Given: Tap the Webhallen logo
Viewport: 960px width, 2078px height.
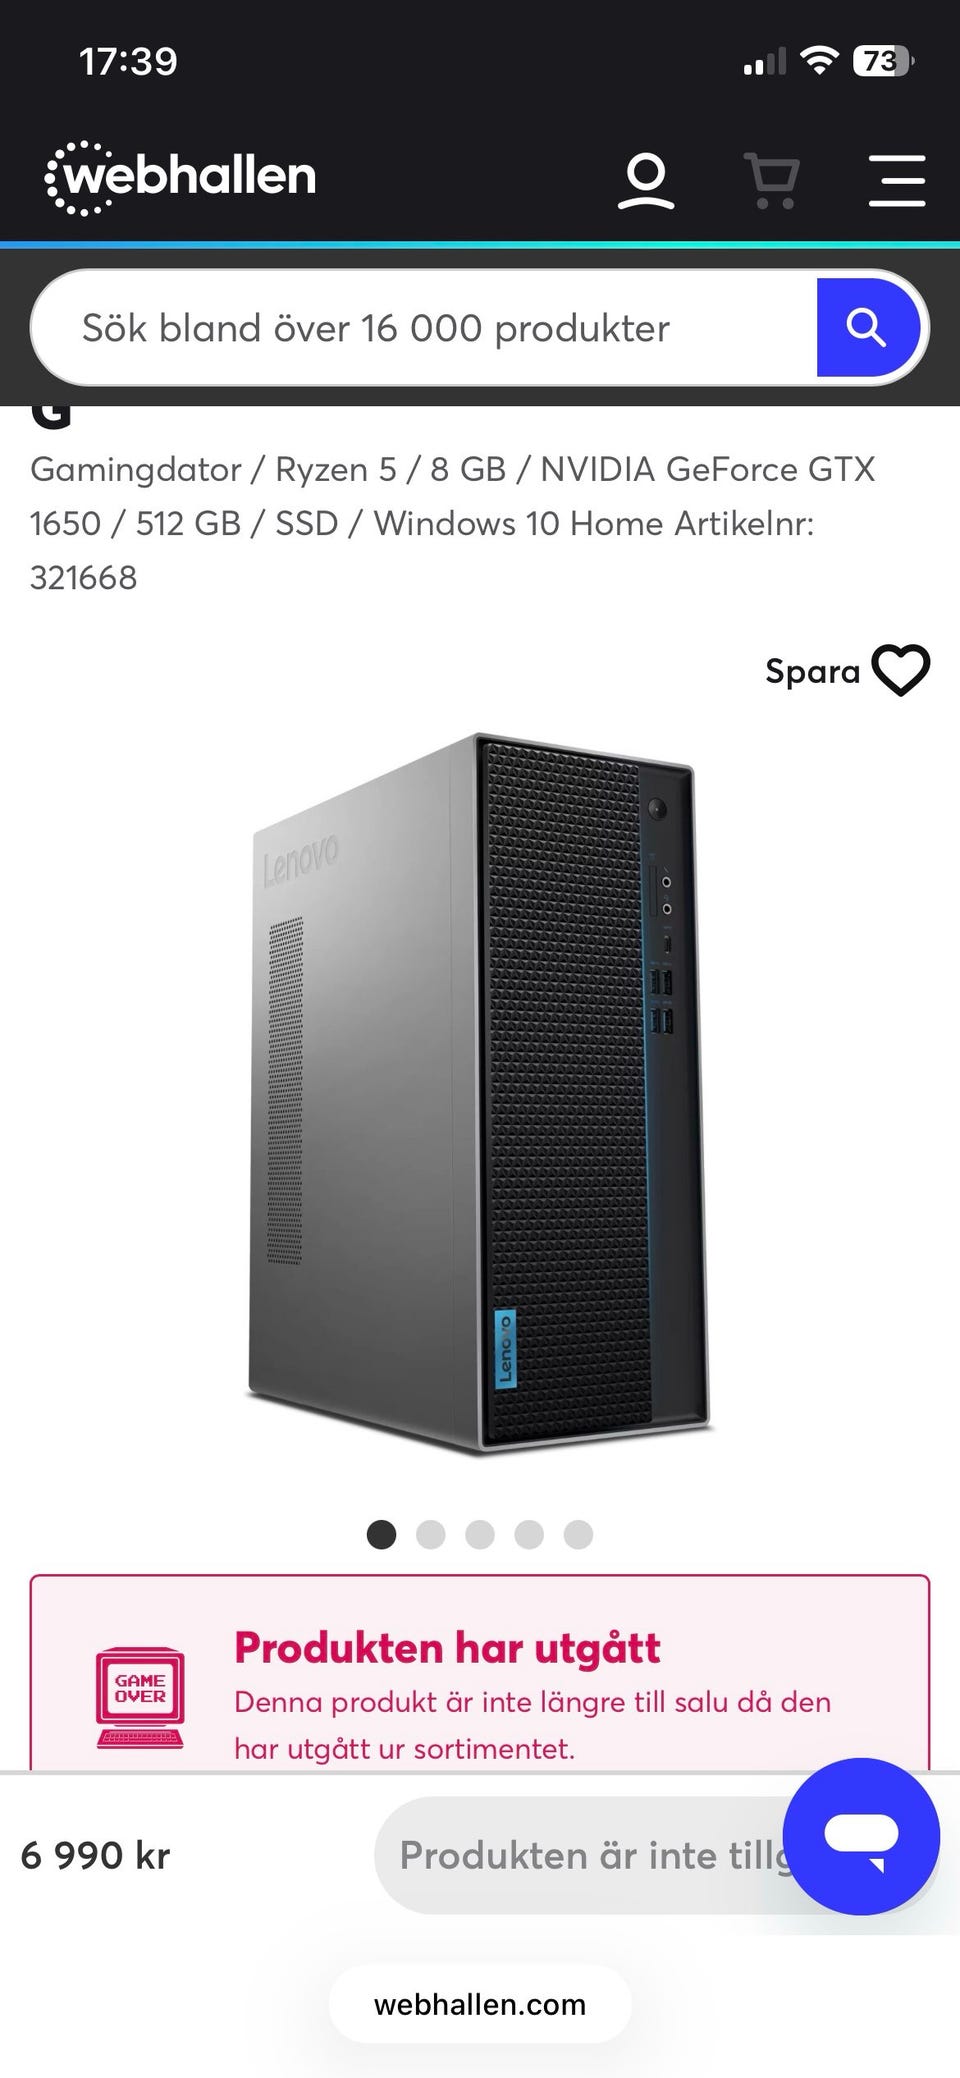Looking at the screenshot, I should (181, 177).
